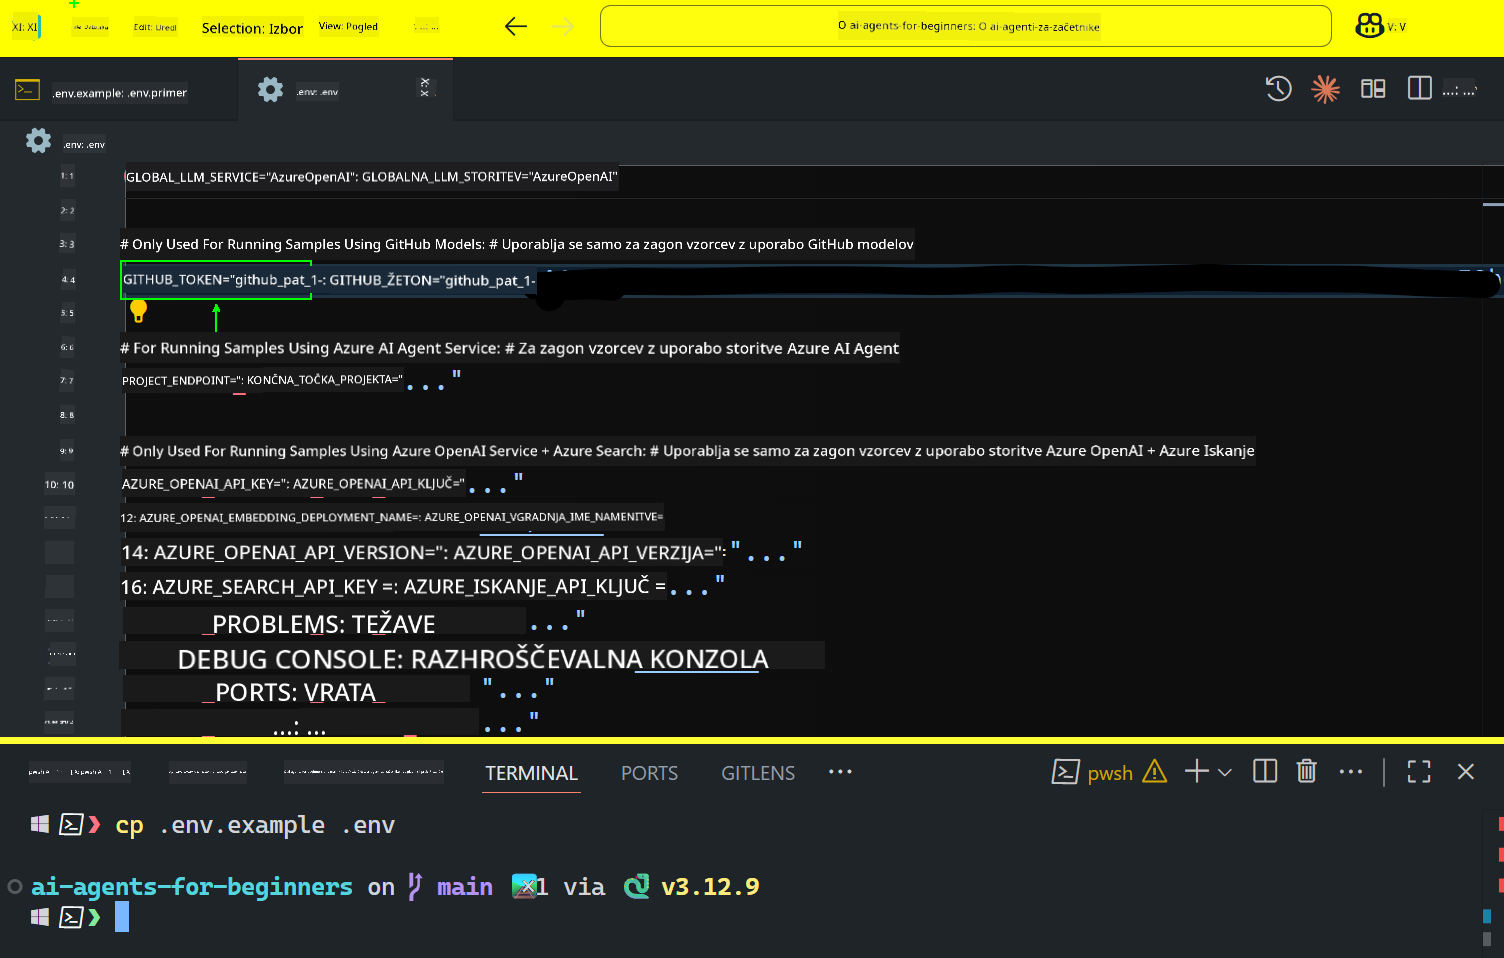Click the pwsh warning triangle icon
Image resolution: width=1504 pixels, height=958 pixels.
(x=1154, y=771)
